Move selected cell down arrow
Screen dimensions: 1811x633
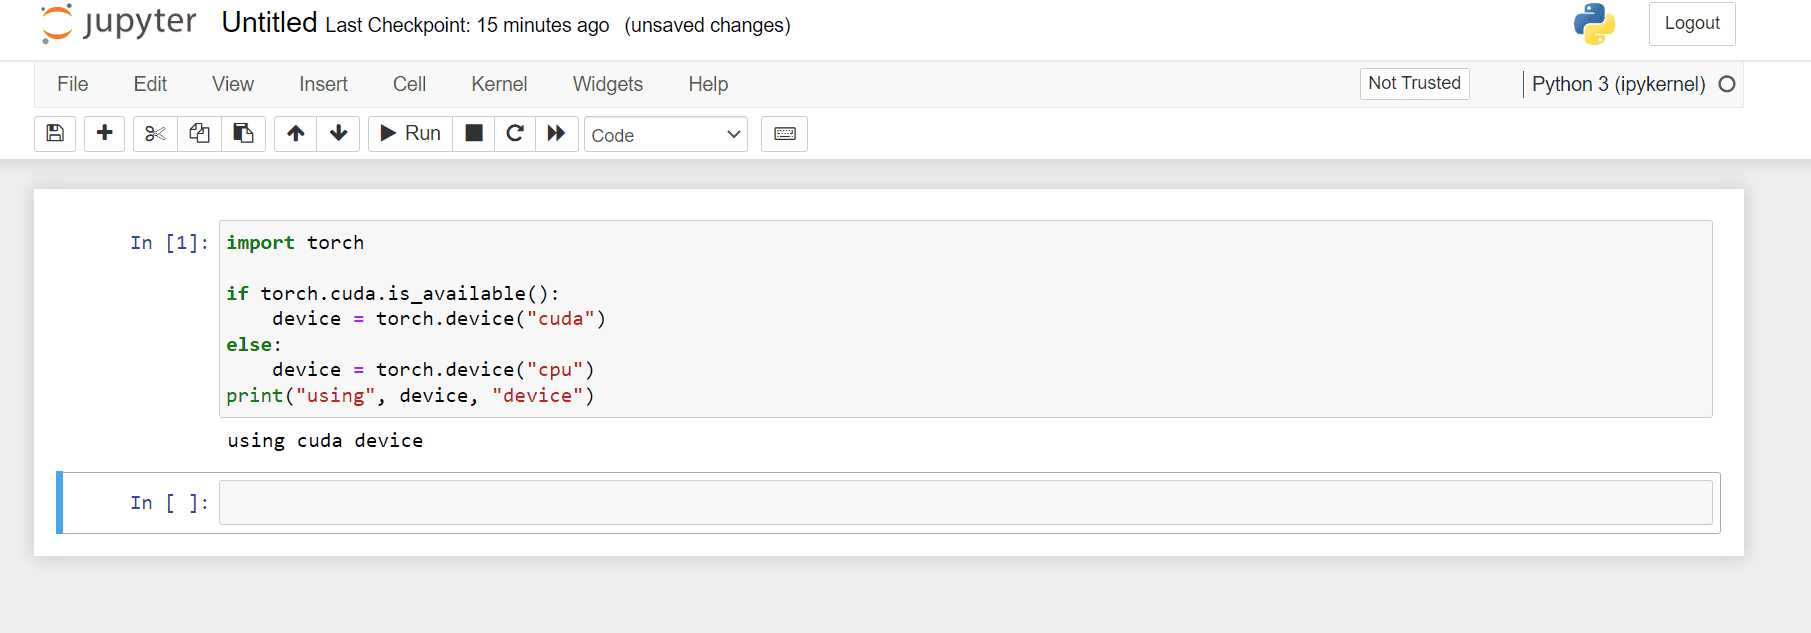pyautogui.click(x=339, y=134)
